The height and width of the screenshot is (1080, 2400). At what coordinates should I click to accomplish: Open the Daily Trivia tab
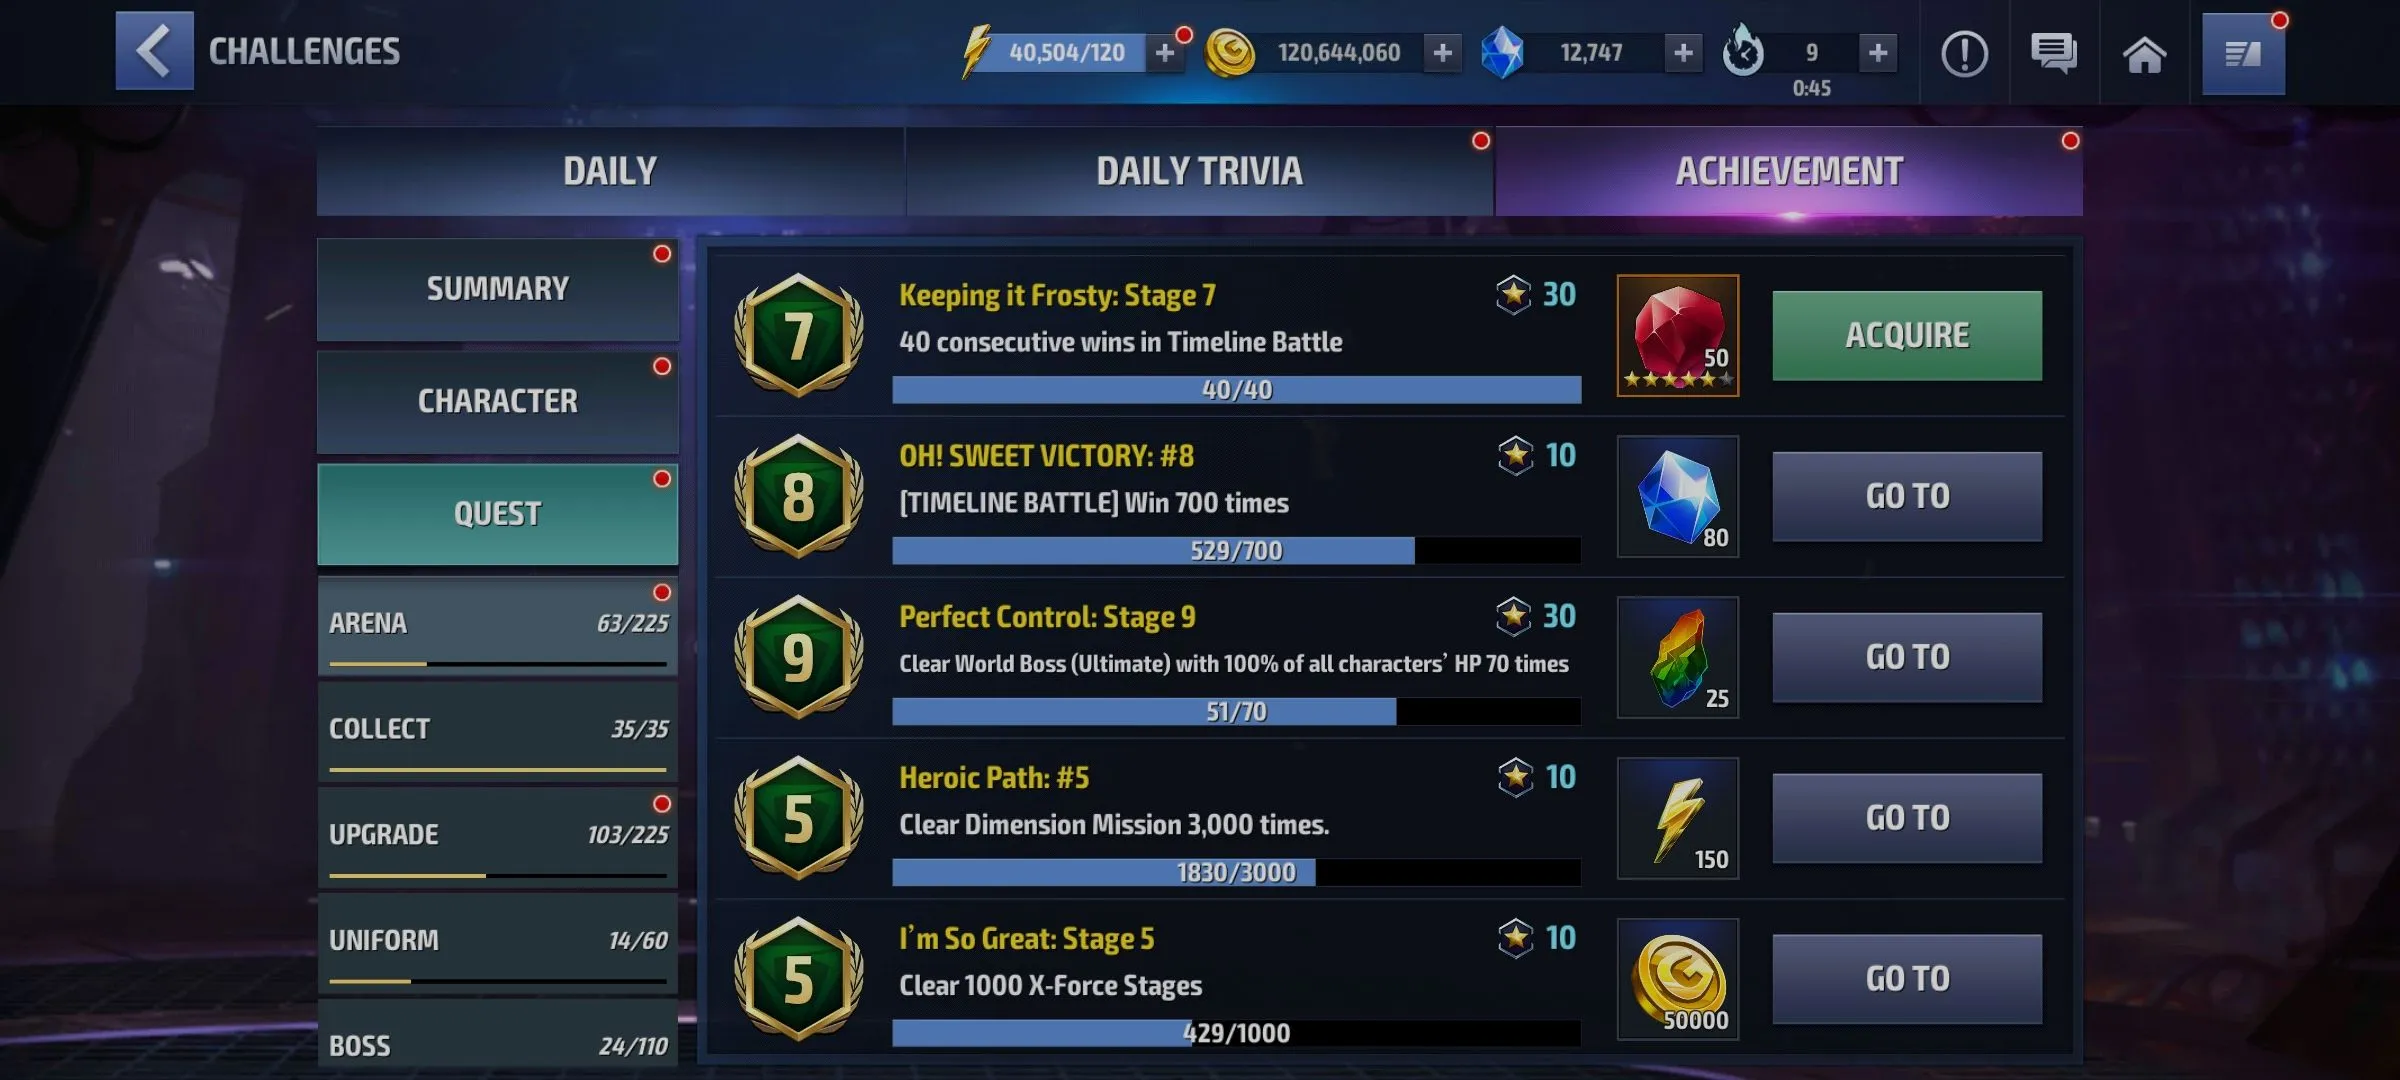(1199, 171)
